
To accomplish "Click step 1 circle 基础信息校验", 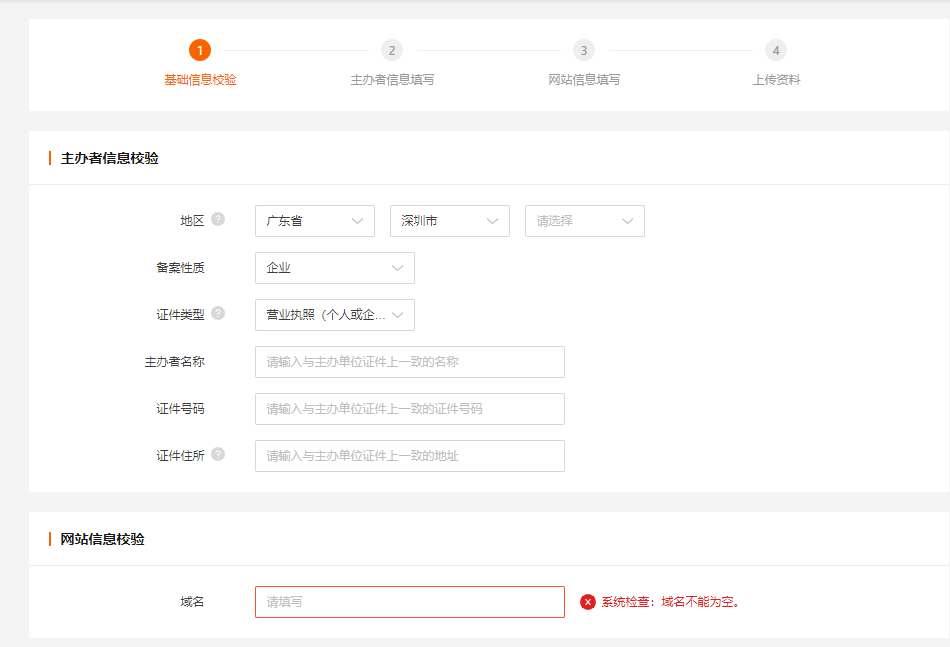I will [200, 50].
